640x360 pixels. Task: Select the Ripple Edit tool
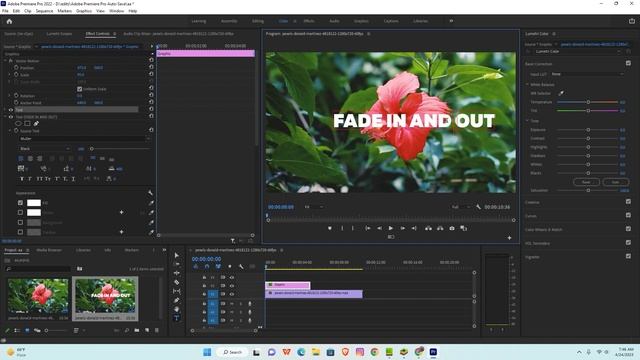176,273
